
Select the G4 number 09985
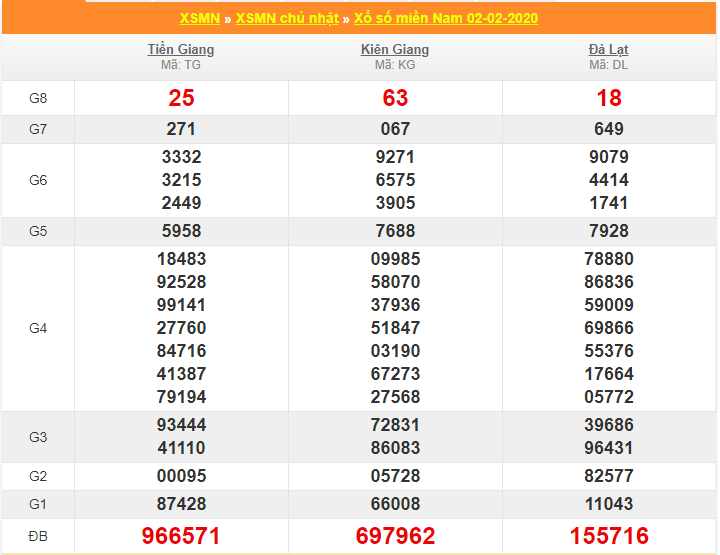pos(395,259)
